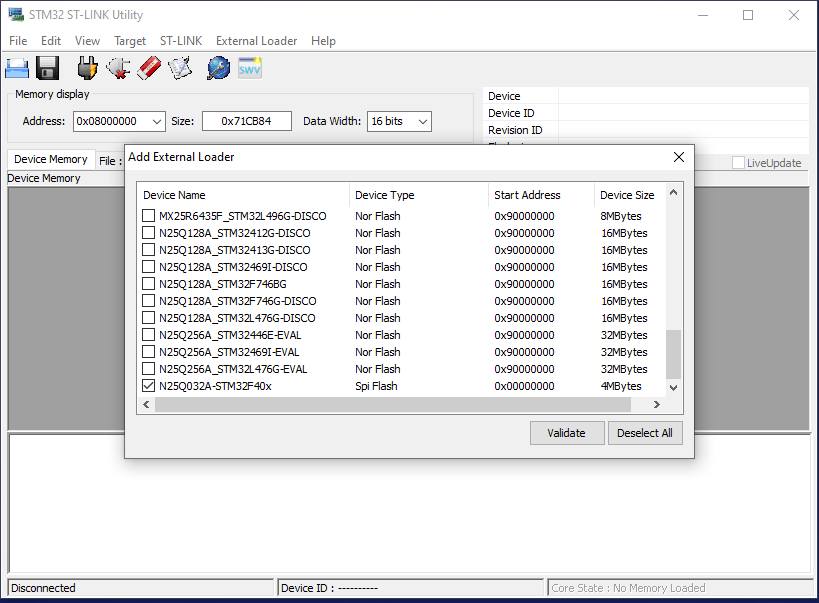The height and width of the screenshot is (603, 819).
Task: Check N25Q256A_STM32469I-EVAL loader checkbox
Action: pos(148,352)
